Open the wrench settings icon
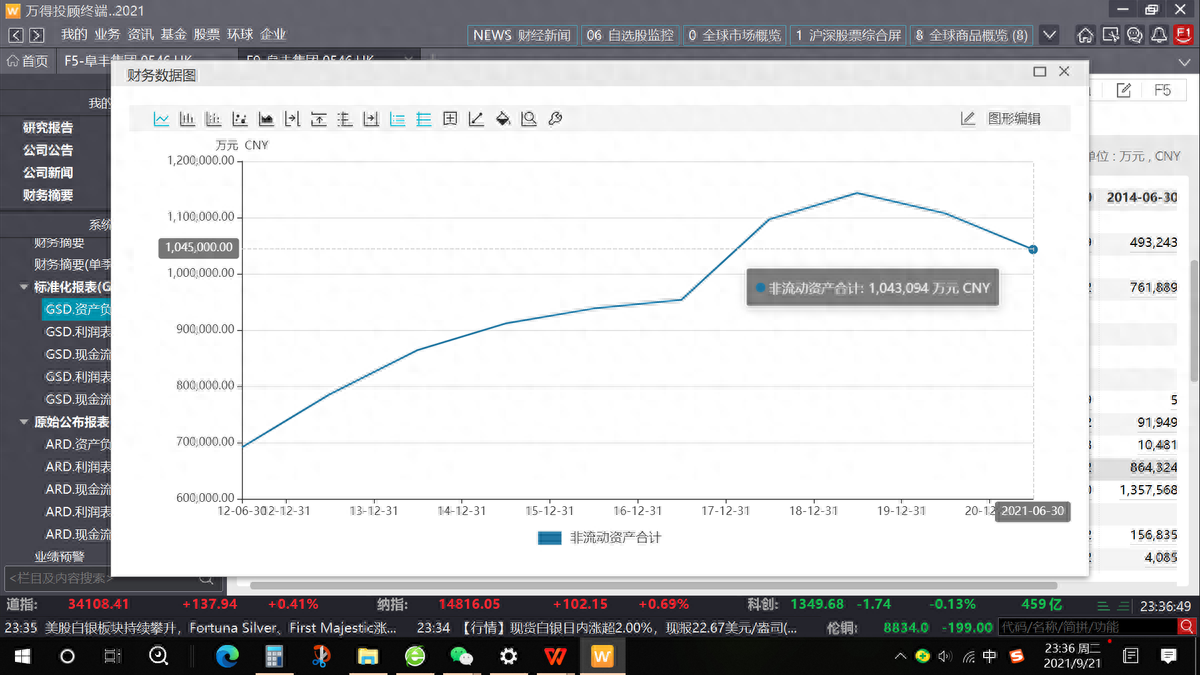This screenshot has height=675, width=1200. point(555,119)
